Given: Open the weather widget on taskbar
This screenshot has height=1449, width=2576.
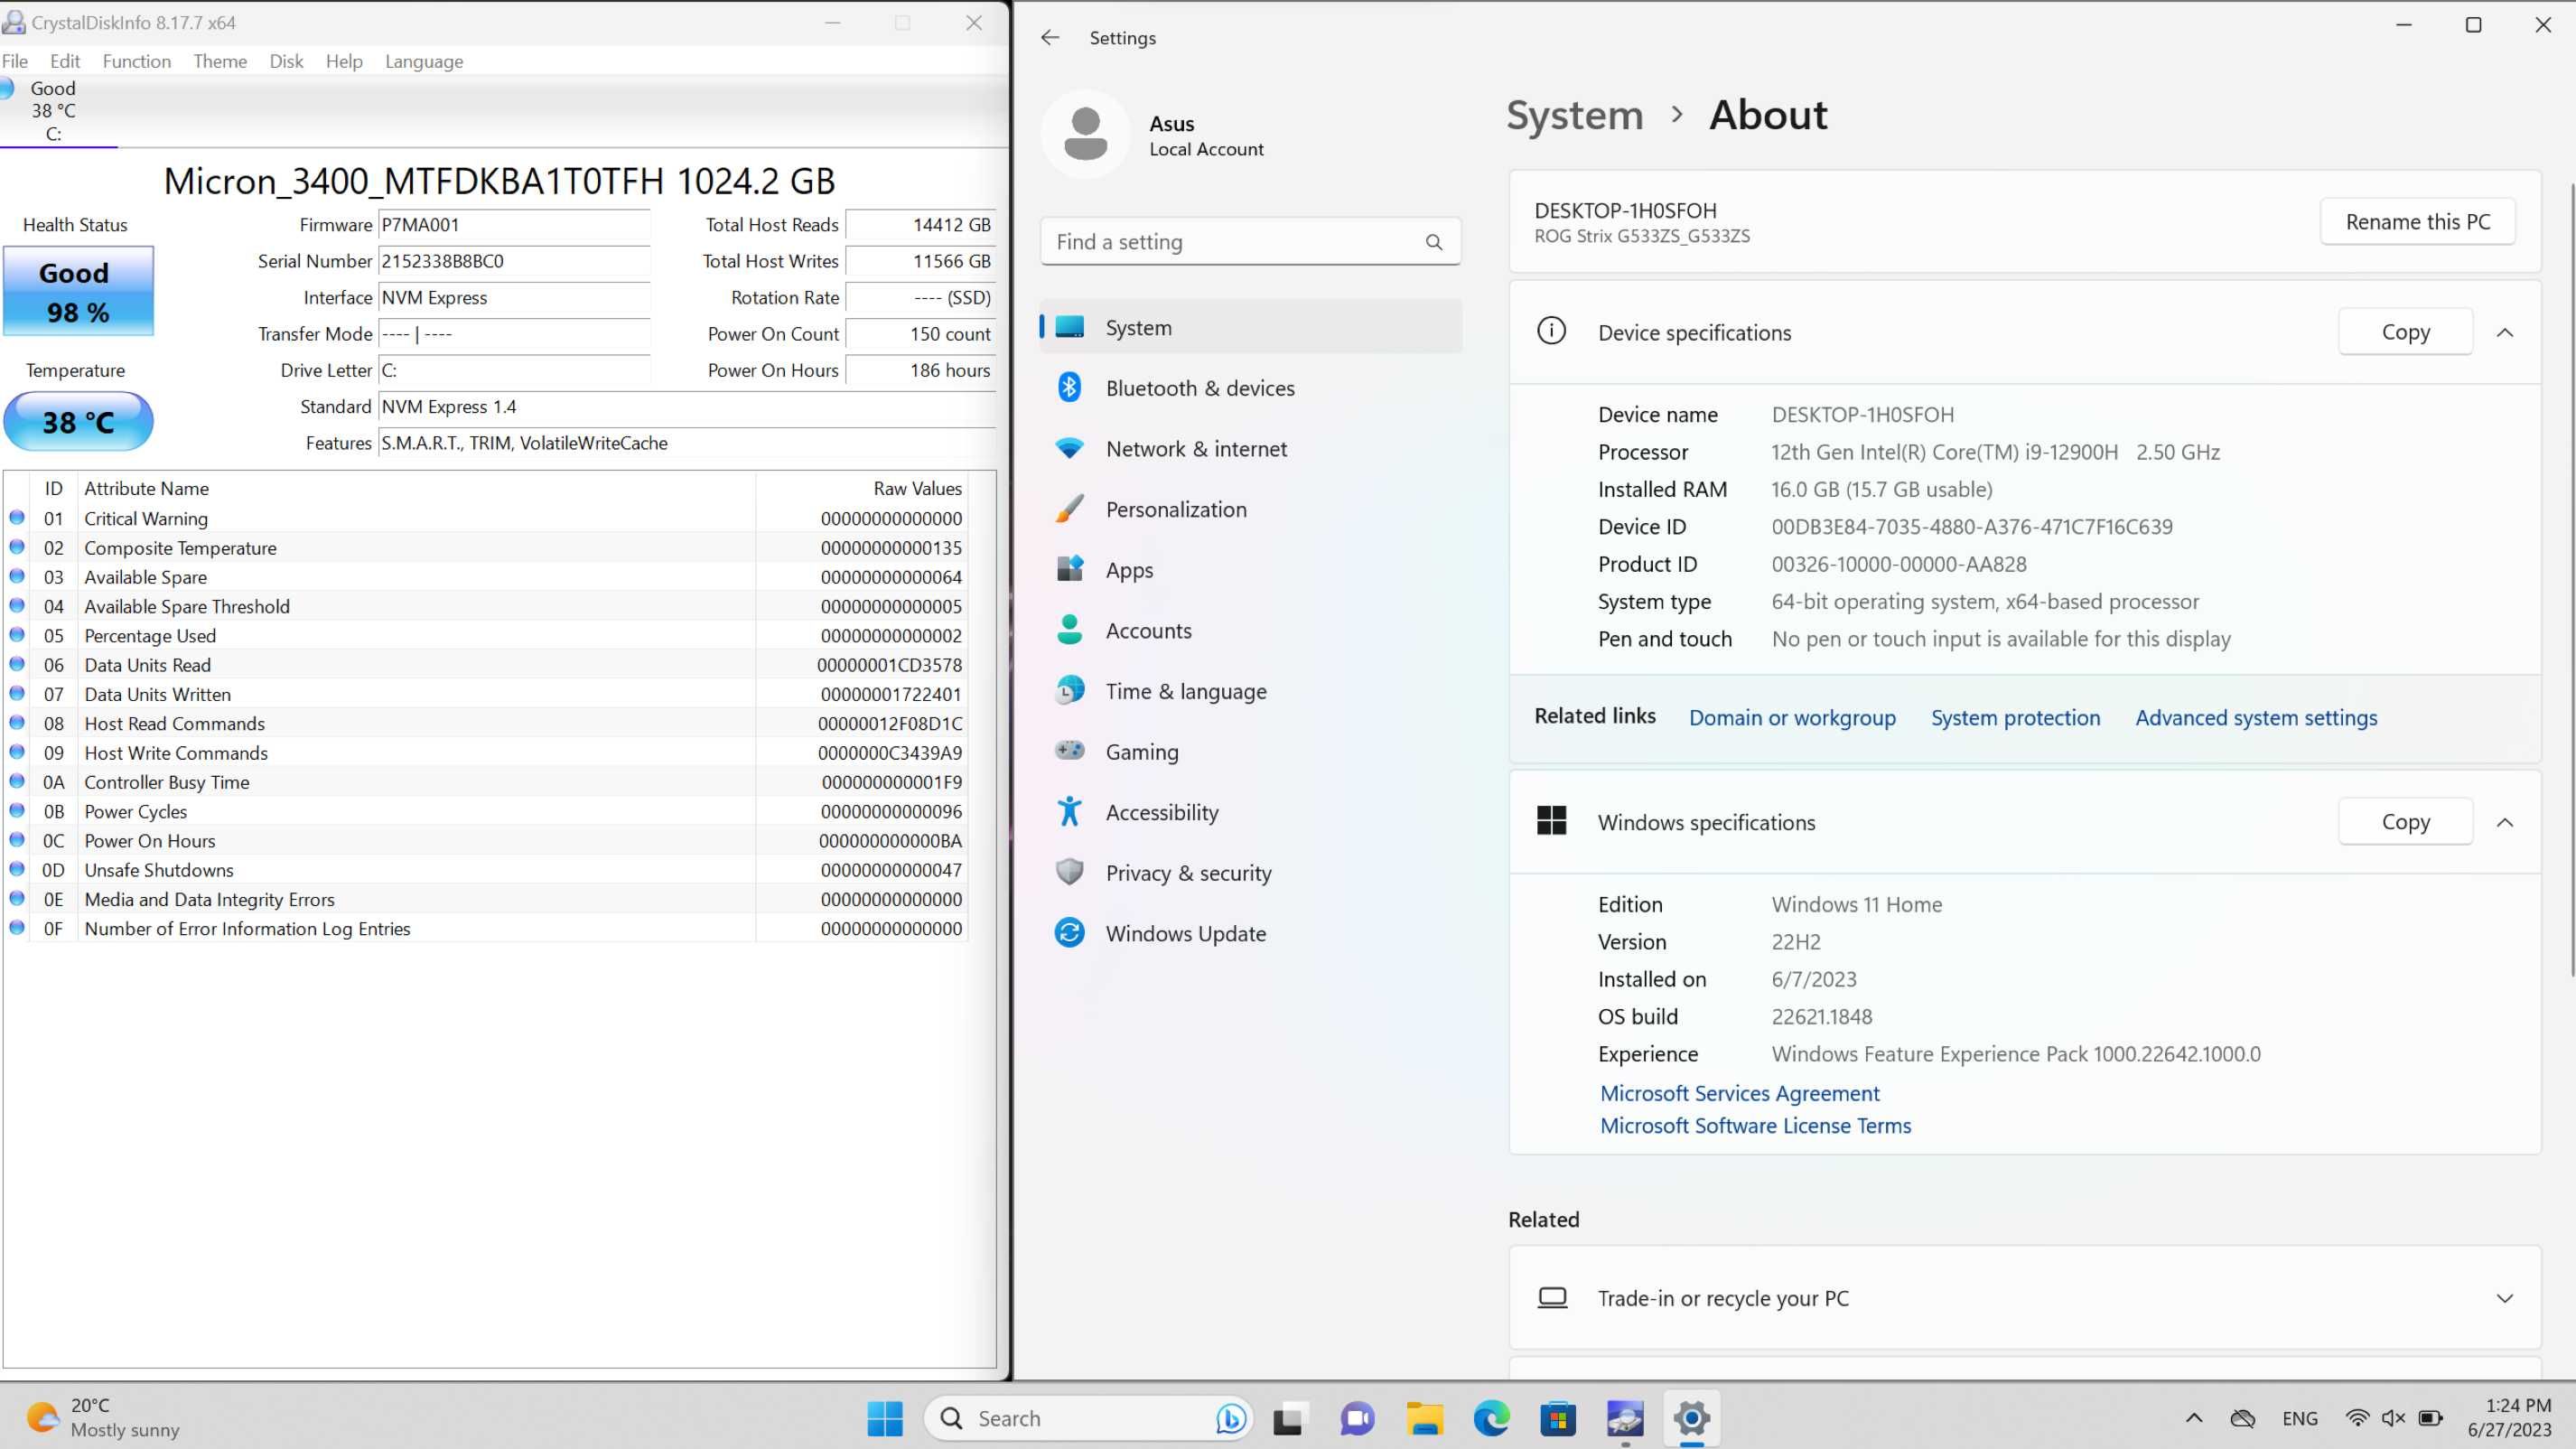Looking at the screenshot, I should [x=103, y=1418].
